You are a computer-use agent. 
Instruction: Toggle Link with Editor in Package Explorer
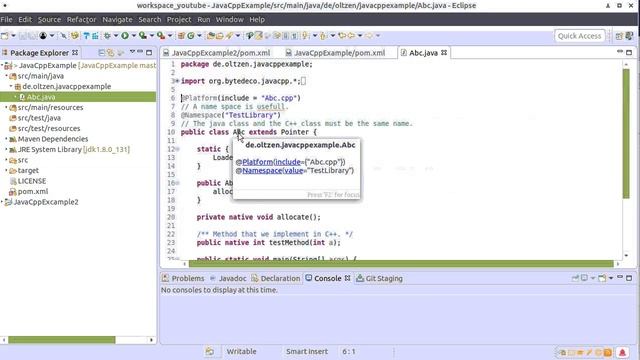111,53
